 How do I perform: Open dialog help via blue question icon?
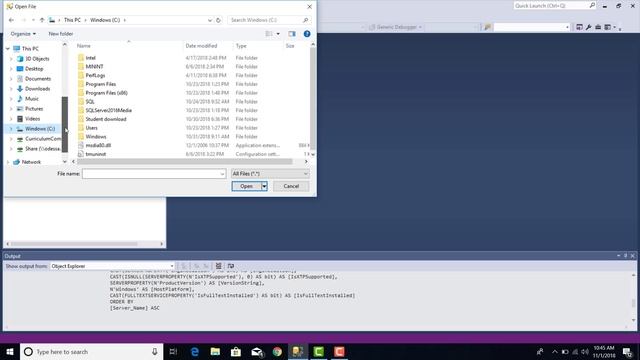point(307,34)
